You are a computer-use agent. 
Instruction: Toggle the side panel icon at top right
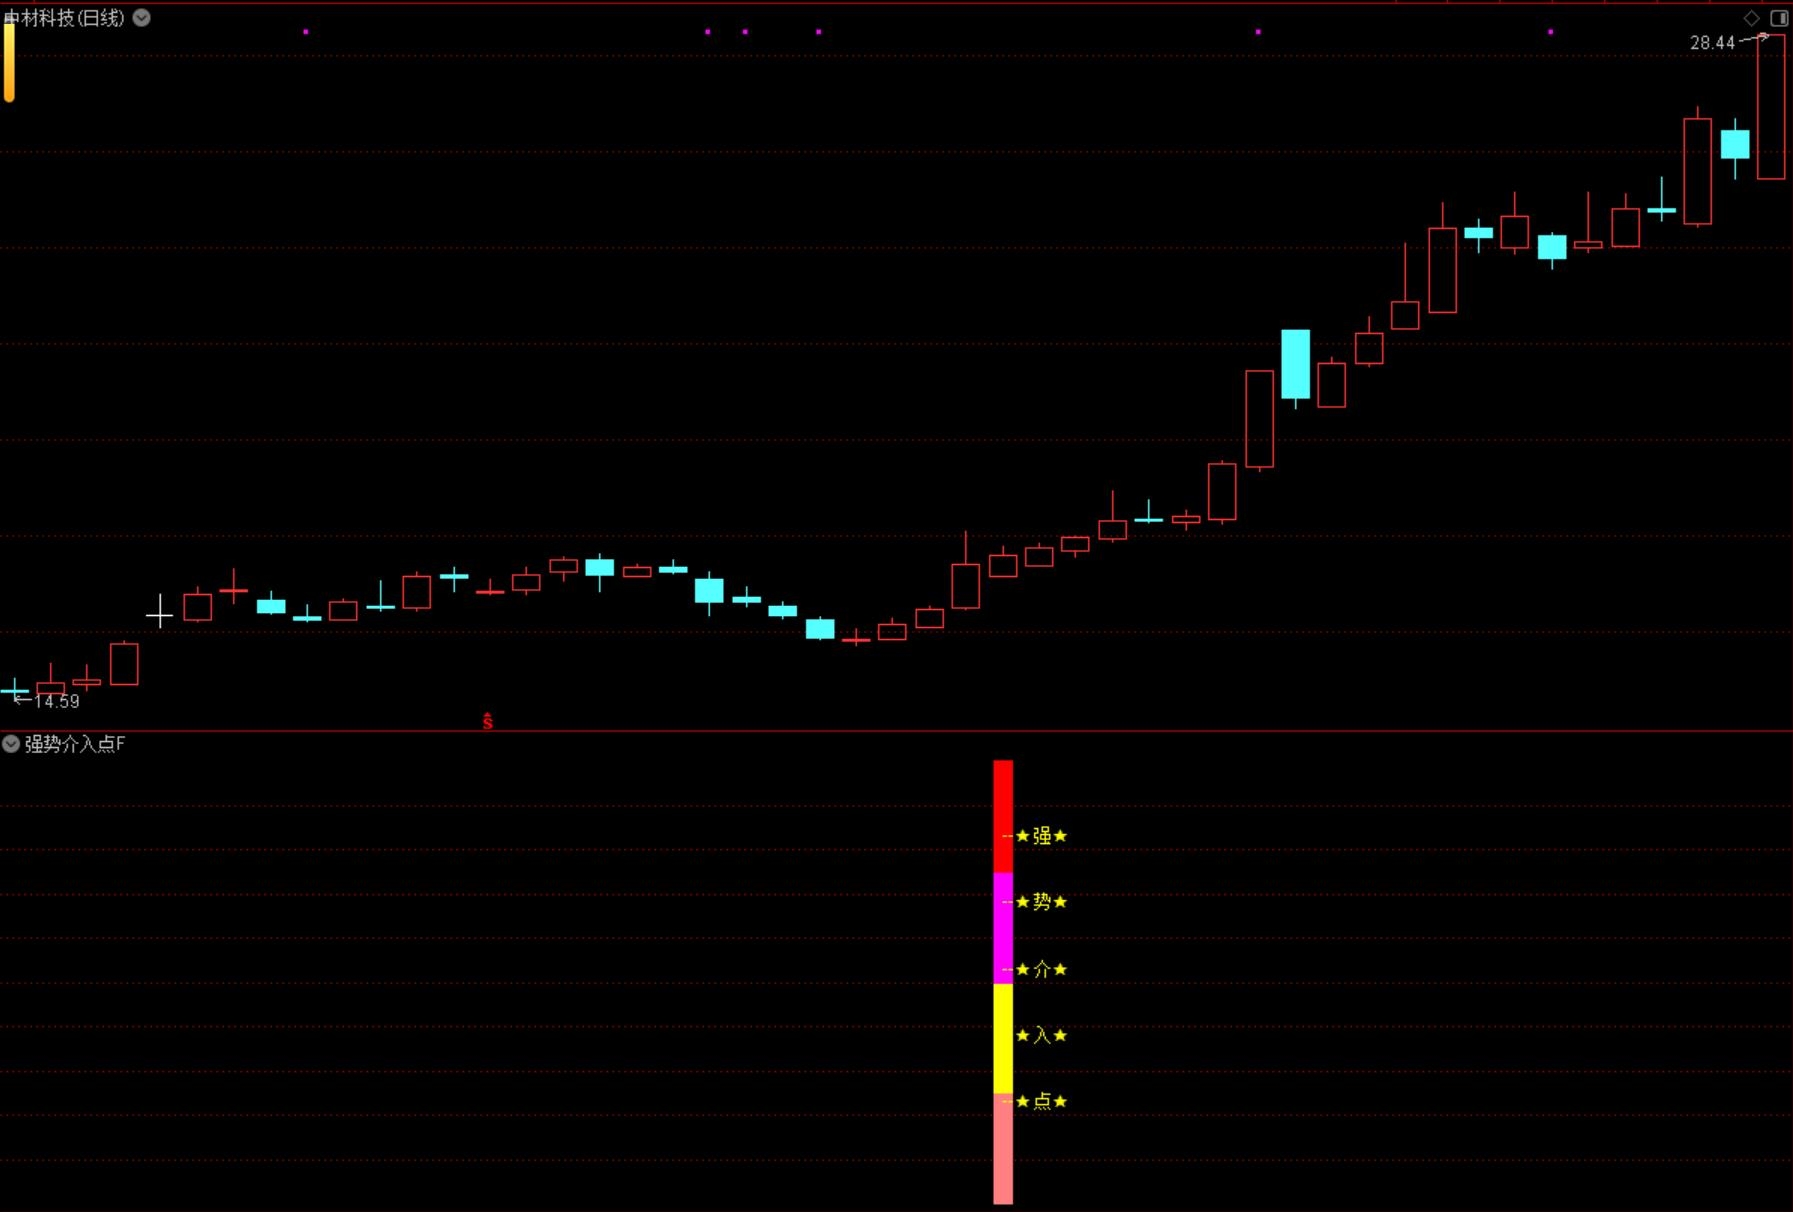tap(1779, 18)
